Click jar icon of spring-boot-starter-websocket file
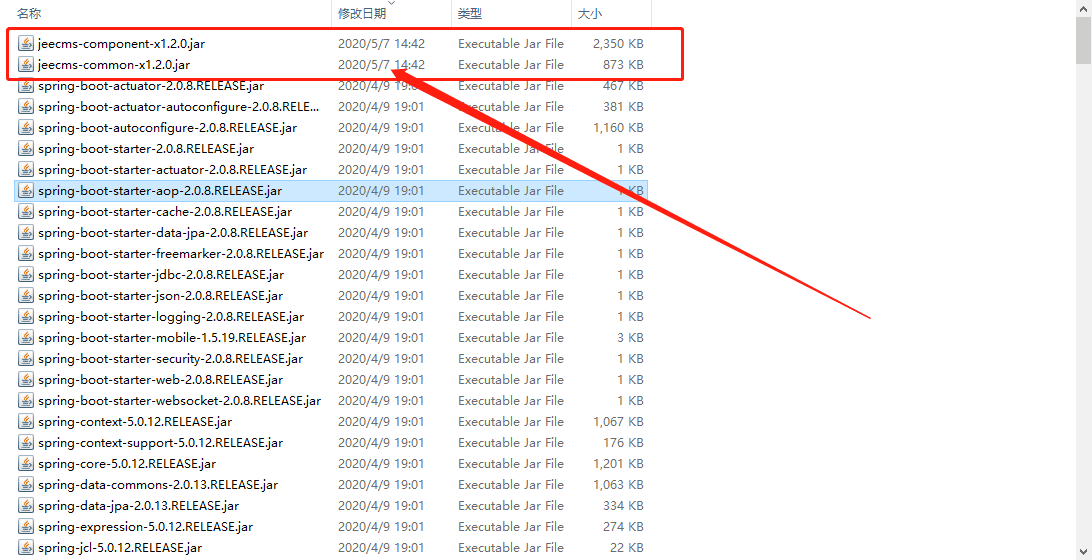The width and height of the screenshot is (1092, 560). click(26, 400)
